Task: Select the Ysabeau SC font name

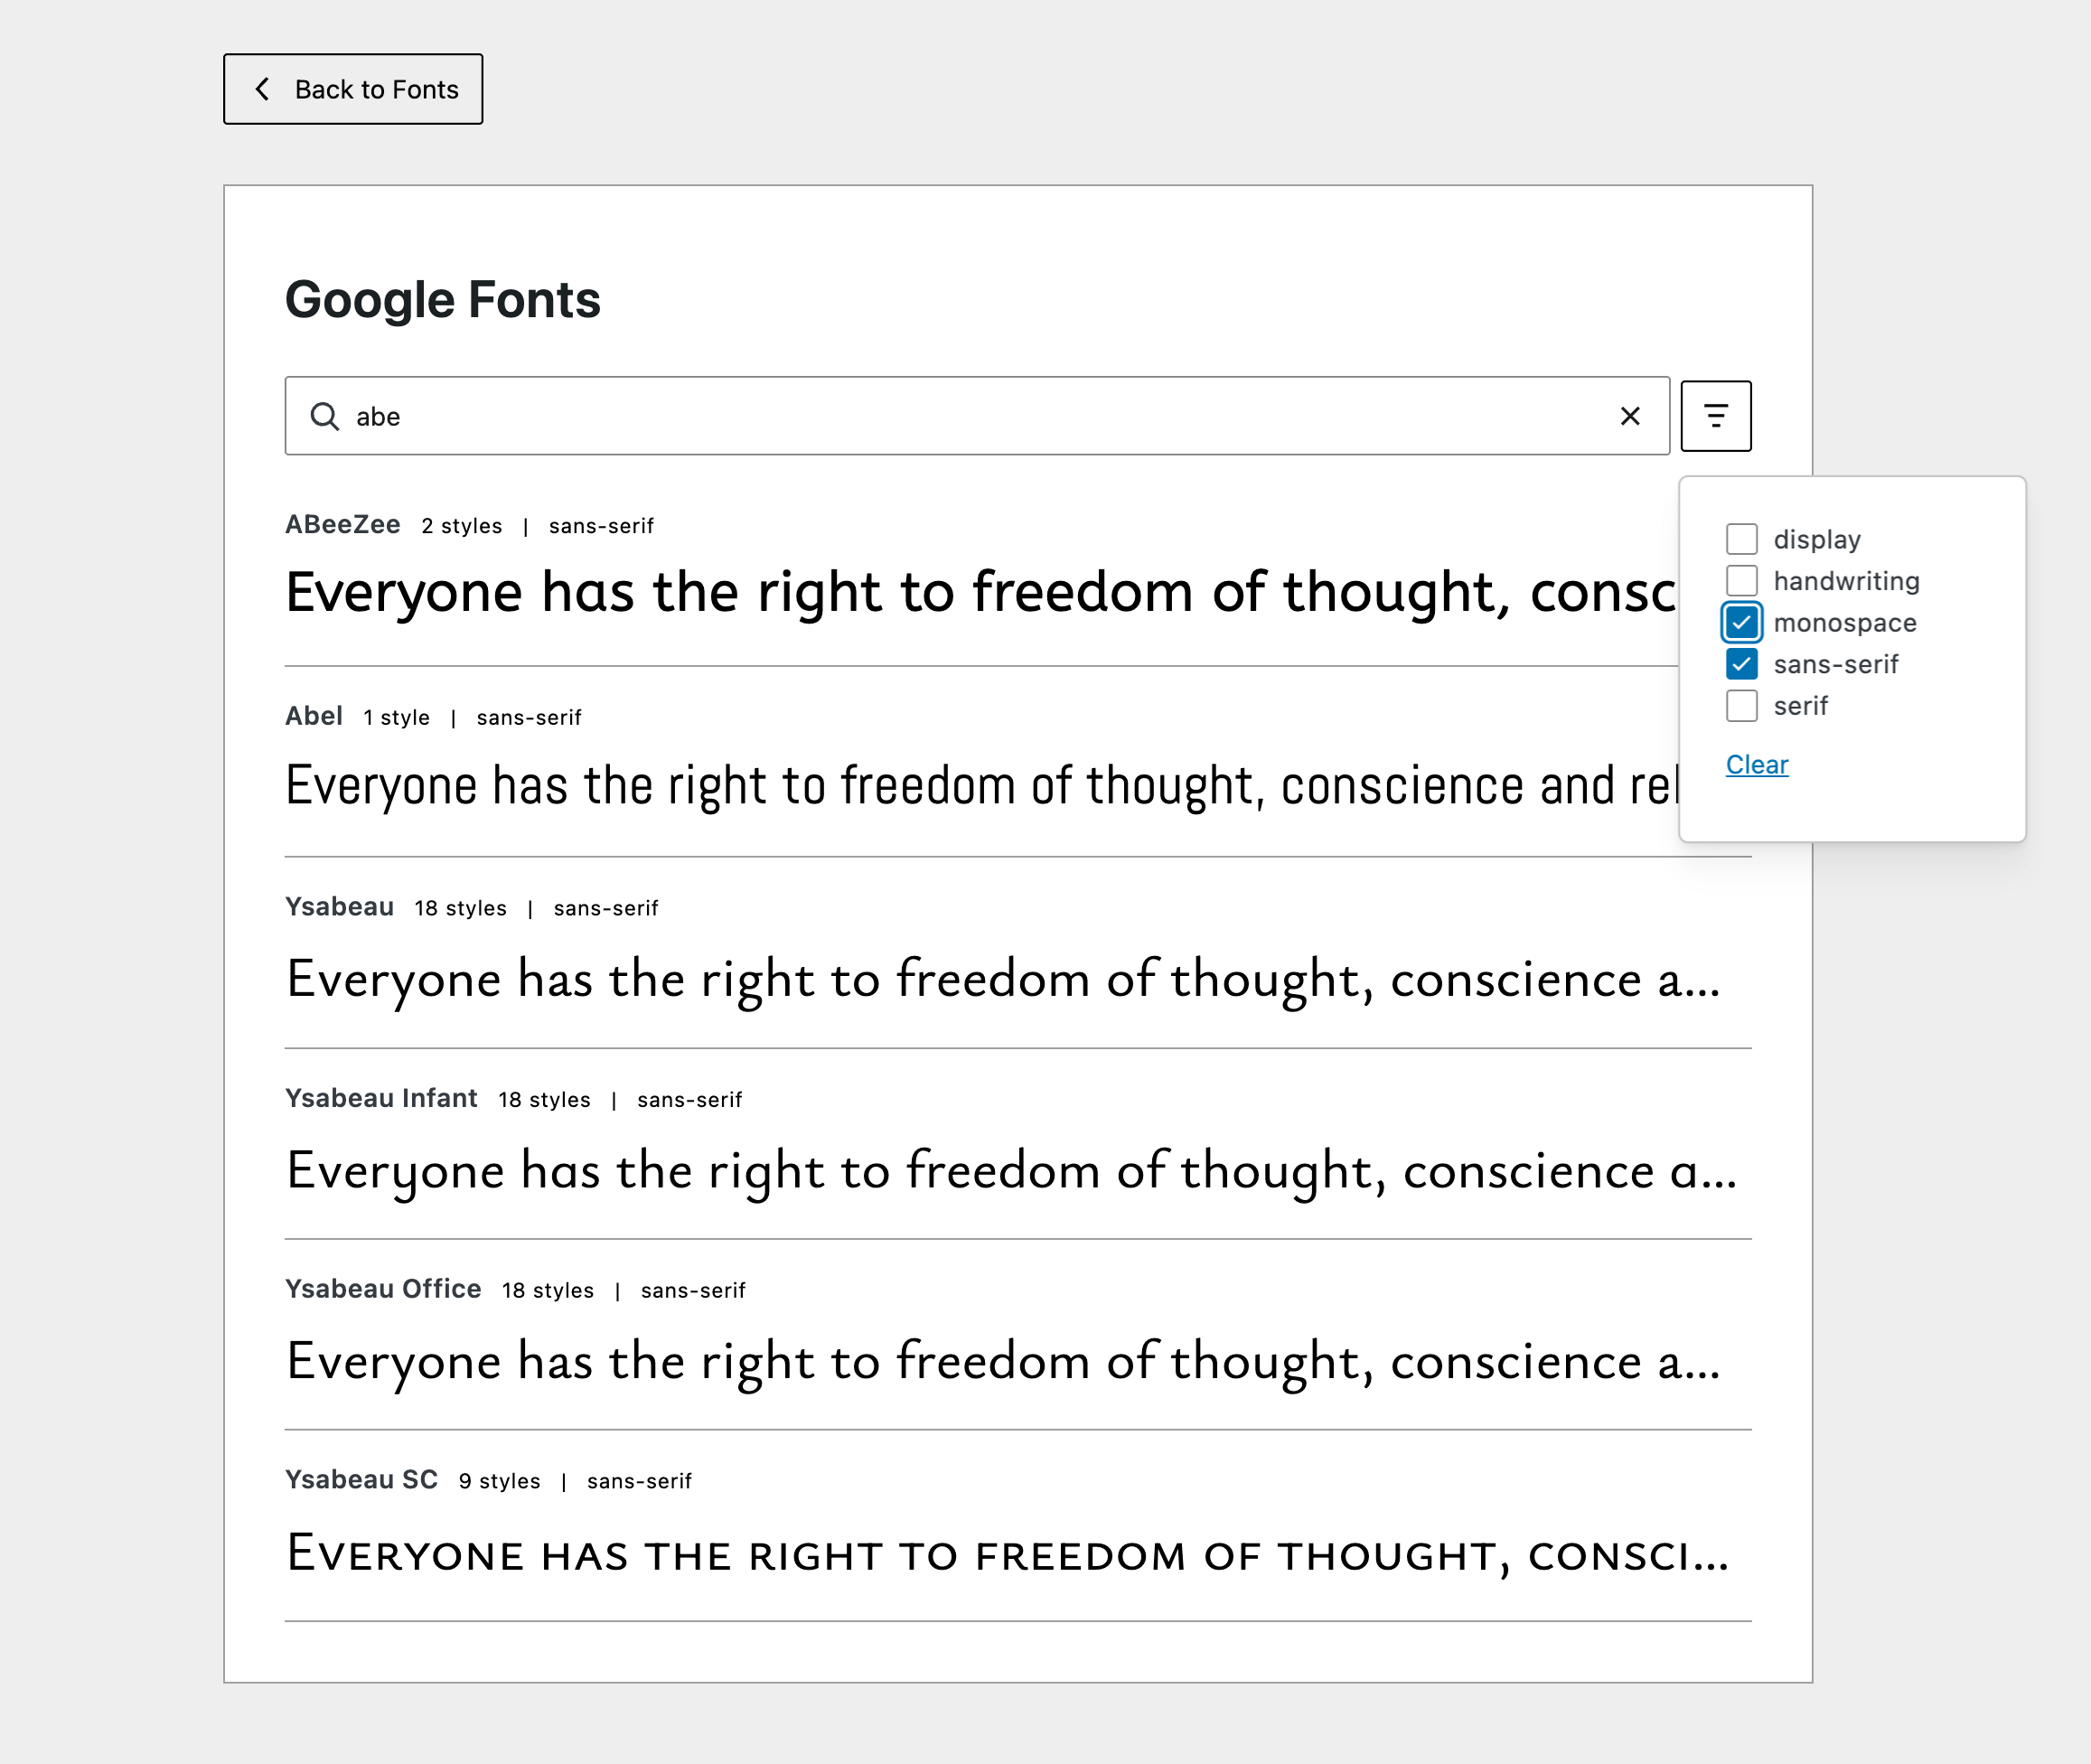Action: pos(362,1480)
